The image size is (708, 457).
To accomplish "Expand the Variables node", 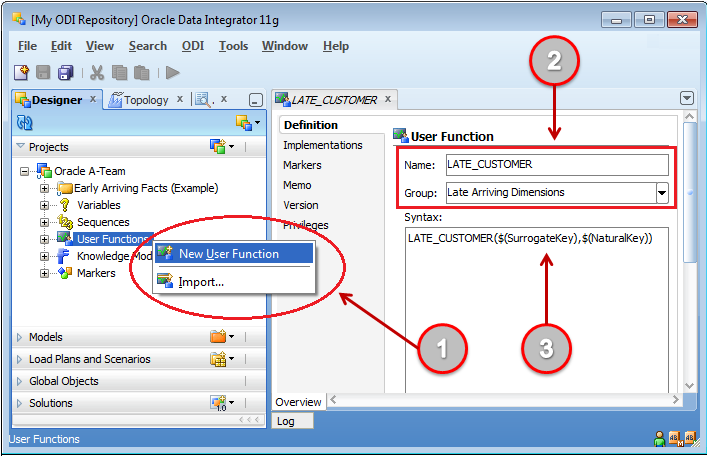I will [44, 205].
